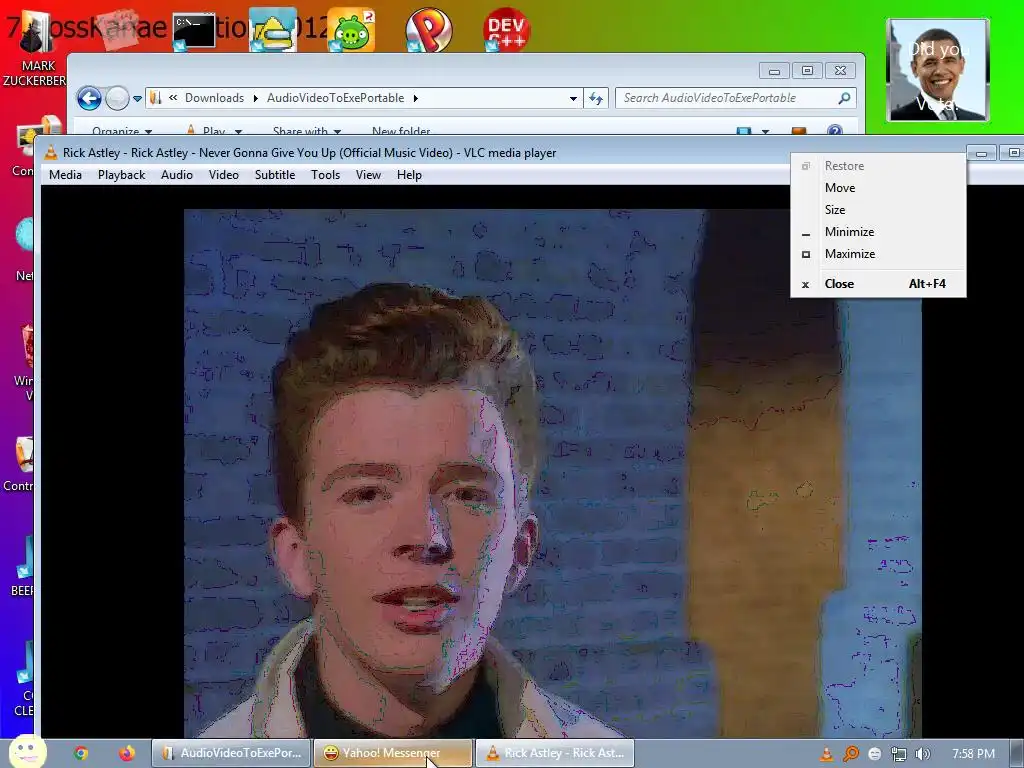
Task: Click the Show desktop strip beside the clock
Action: (1016, 754)
